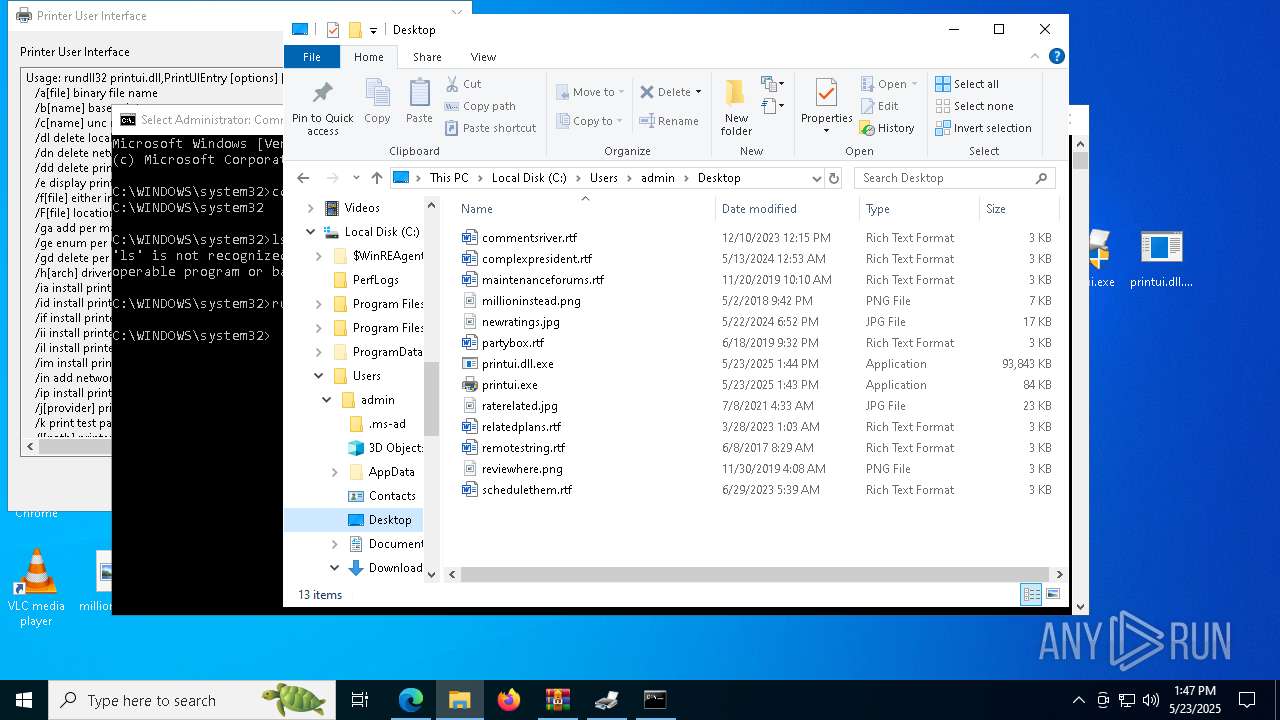Collapse the ribbon chevron
The width and height of the screenshot is (1280, 720).
click(1036, 57)
